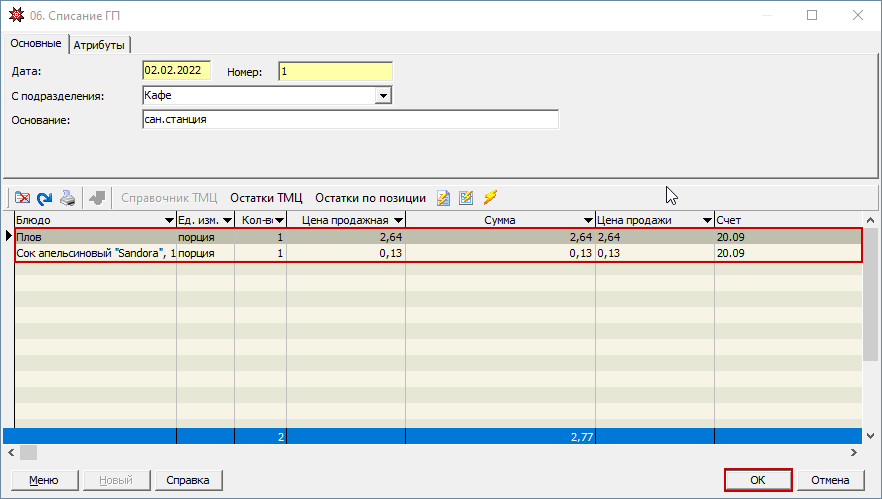Click into the Номер field
This screenshot has height=499, width=882.
(335, 71)
